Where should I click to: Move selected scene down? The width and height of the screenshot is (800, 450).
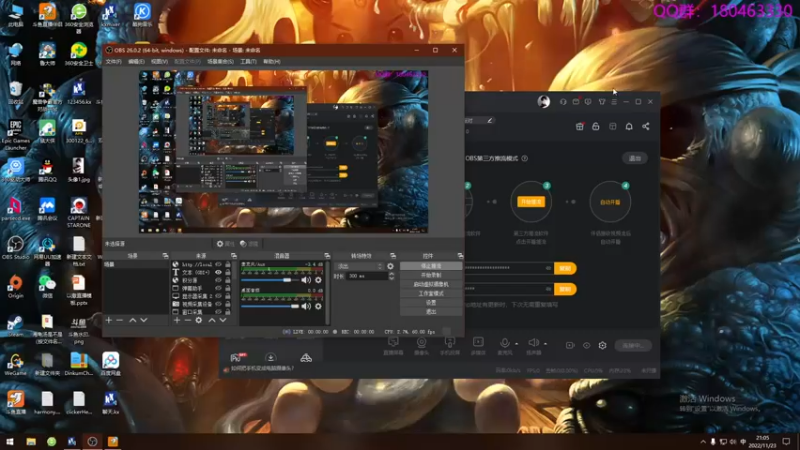[x=144, y=320]
